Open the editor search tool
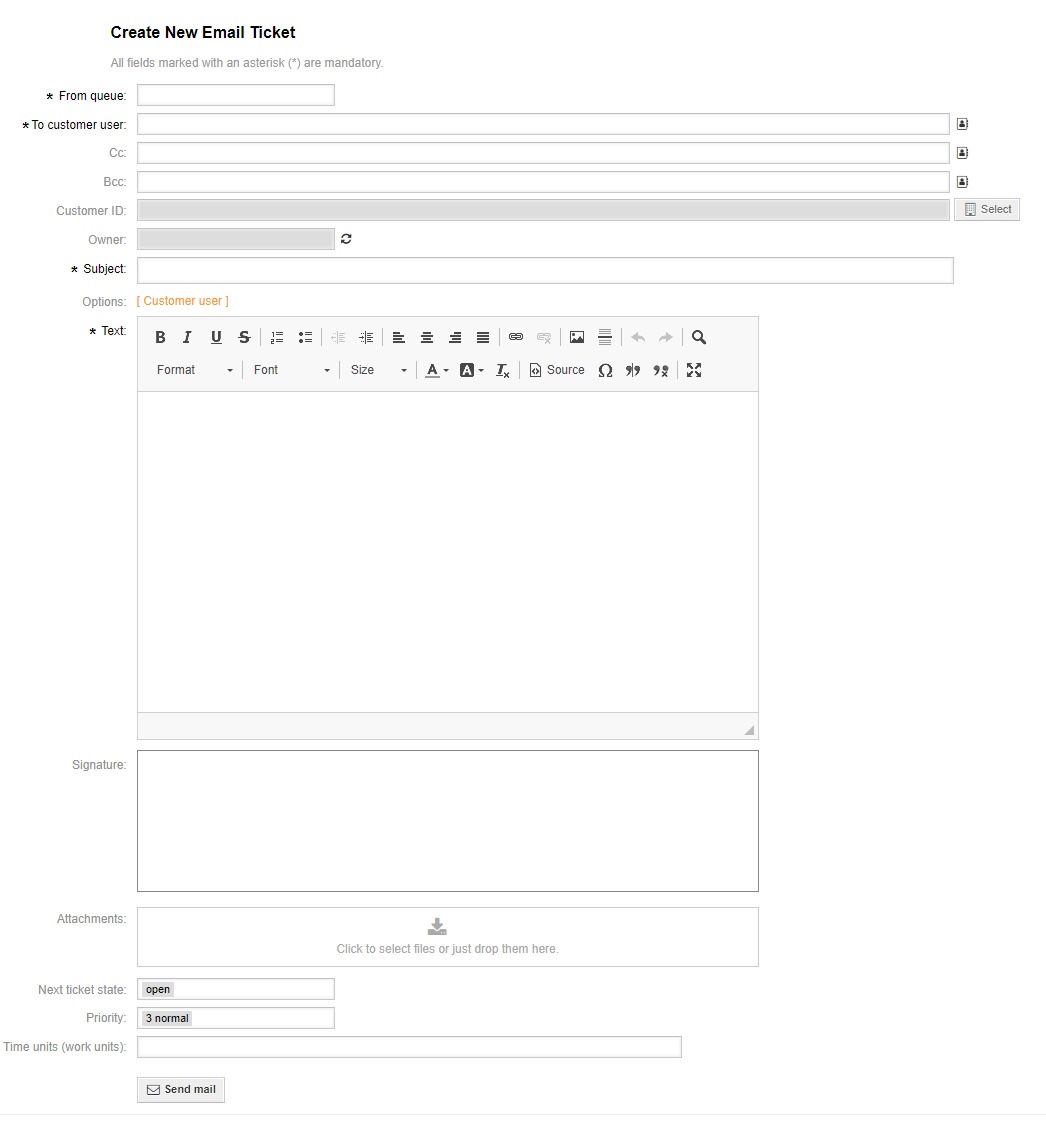 (x=698, y=337)
